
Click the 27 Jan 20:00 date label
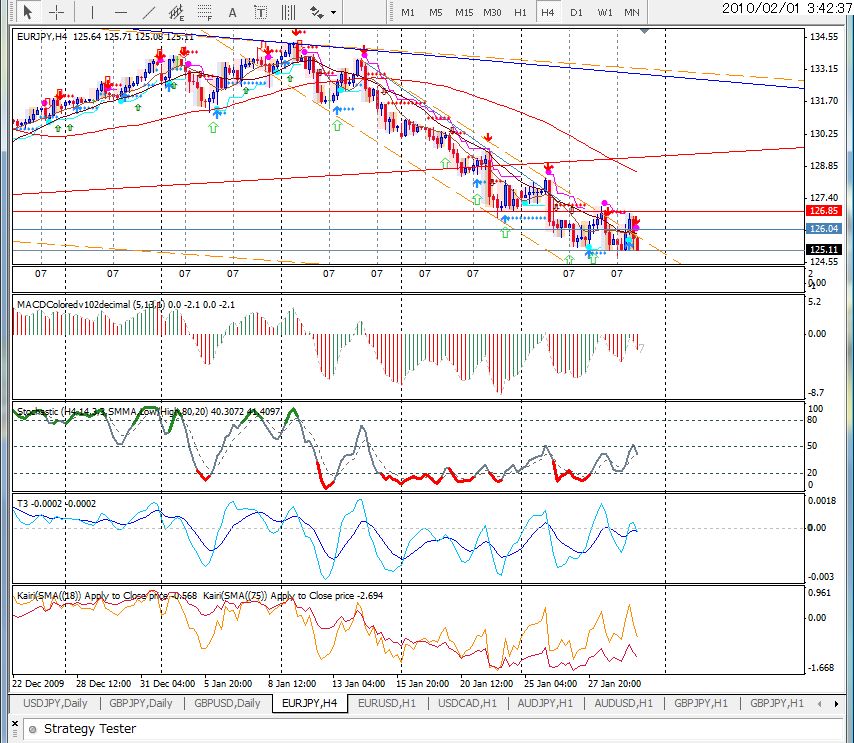pyautogui.click(x=614, y=683)
